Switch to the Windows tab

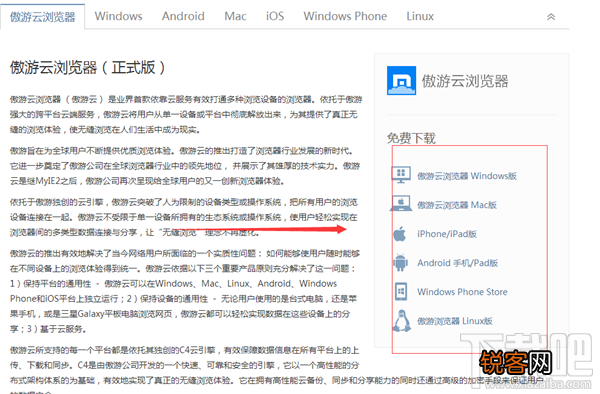click(119, 16)
